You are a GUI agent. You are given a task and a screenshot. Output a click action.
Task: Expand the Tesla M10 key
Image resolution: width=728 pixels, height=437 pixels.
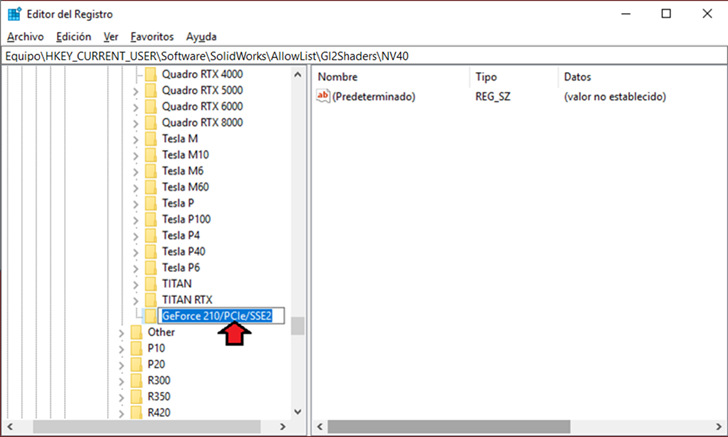(136, 156)
